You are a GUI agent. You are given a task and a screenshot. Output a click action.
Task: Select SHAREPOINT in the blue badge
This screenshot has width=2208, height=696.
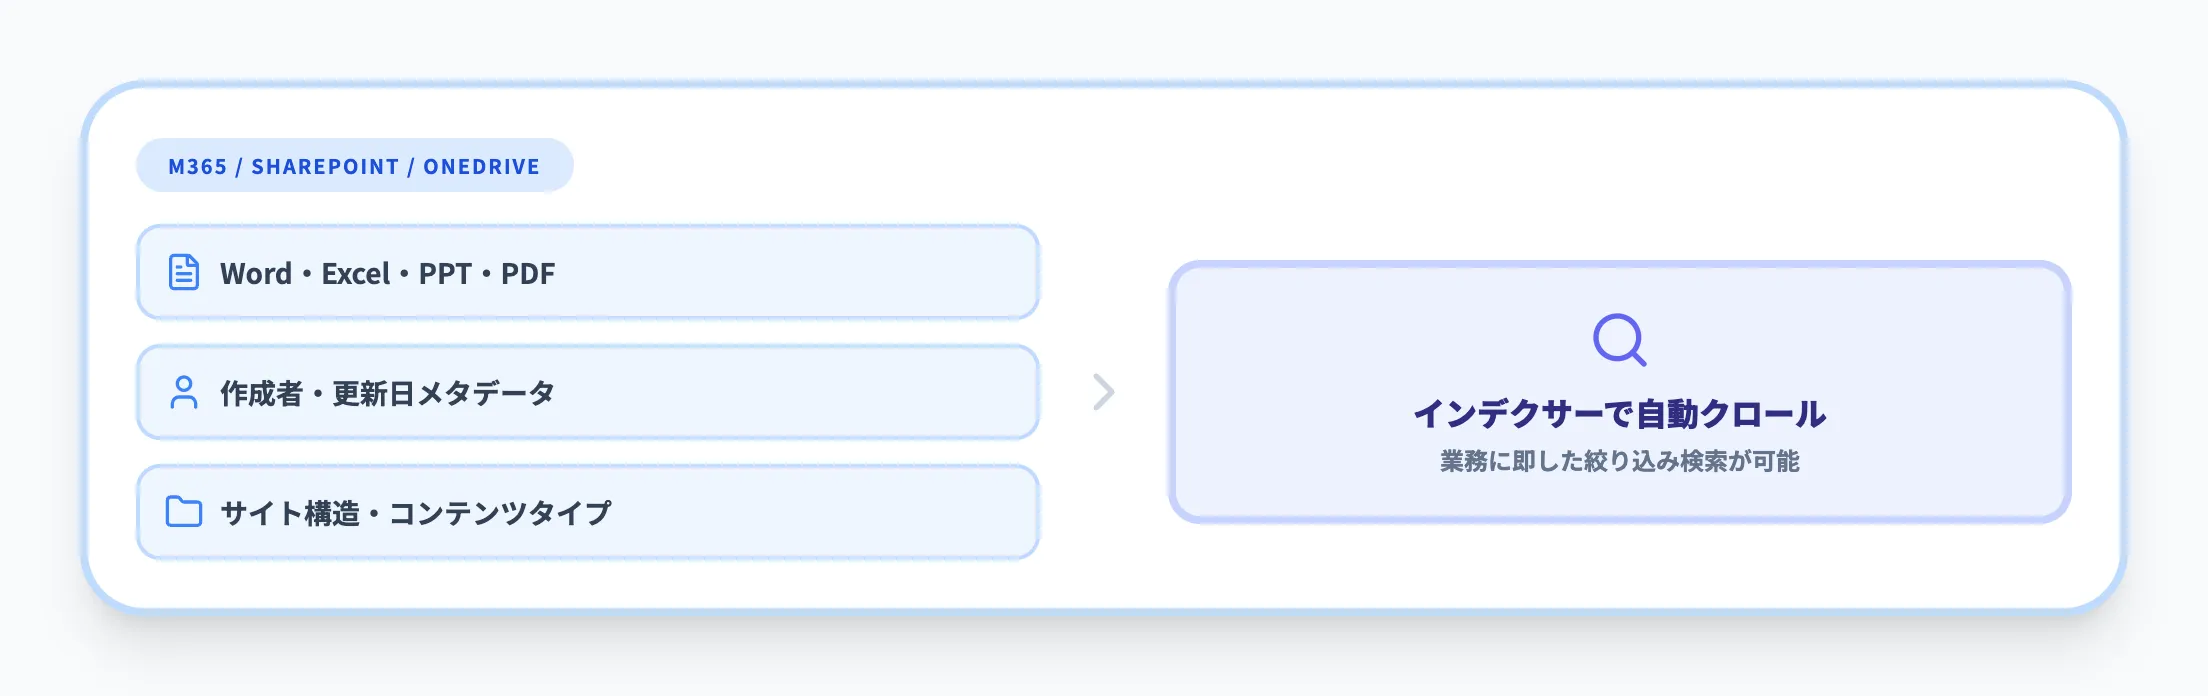[x=325, y=167]
